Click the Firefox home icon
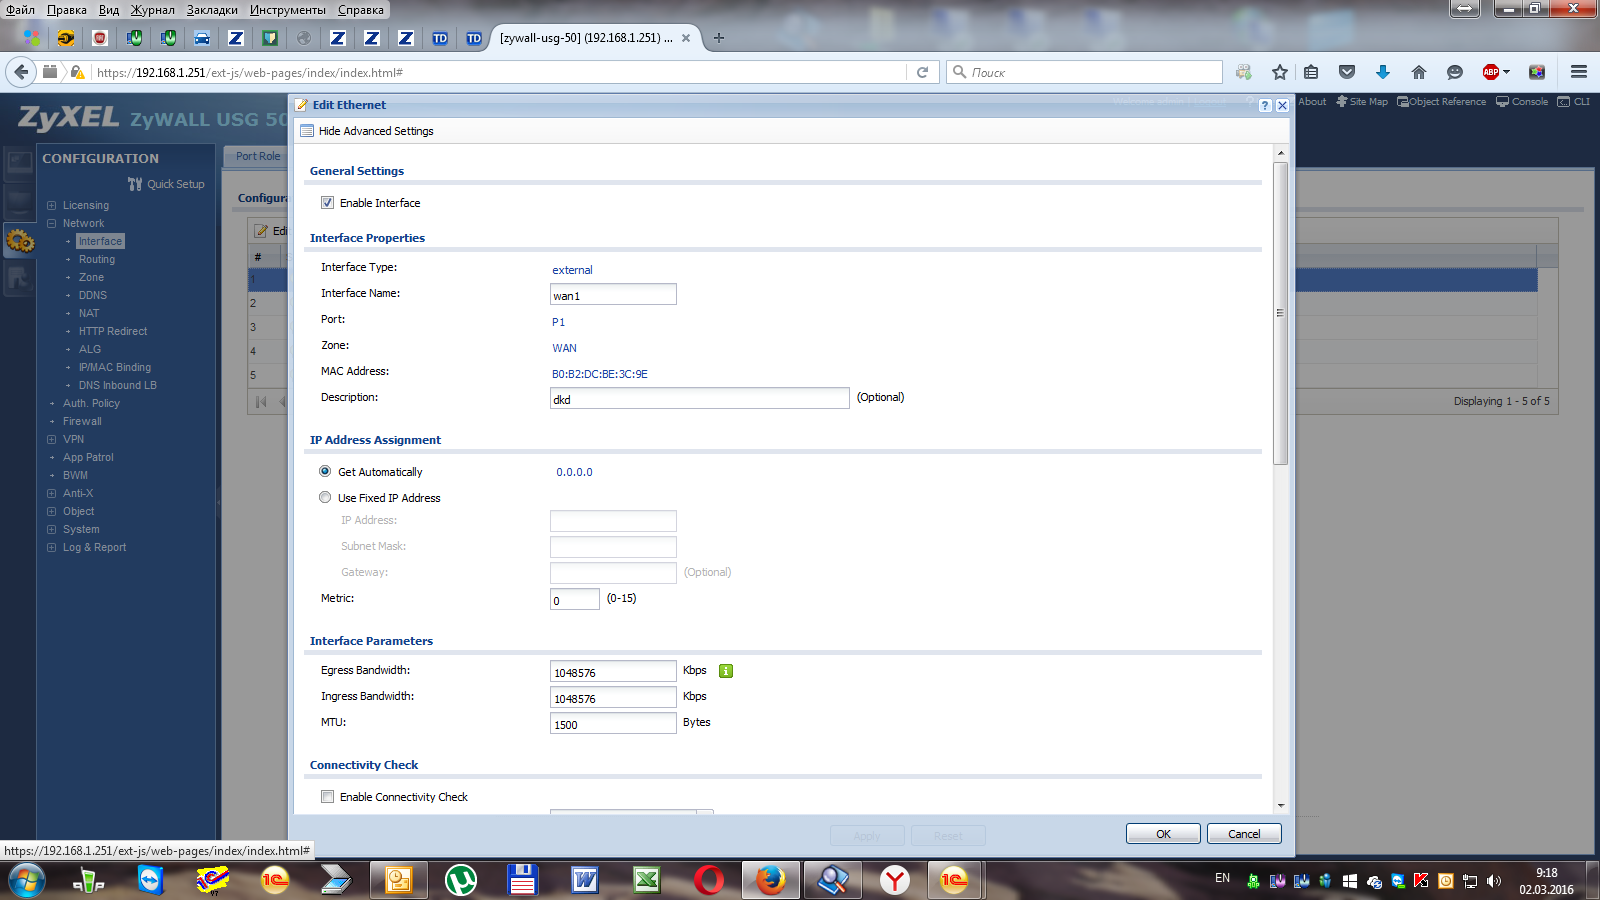This screenshot has width=1600, height=900. tap(1418, 72)
